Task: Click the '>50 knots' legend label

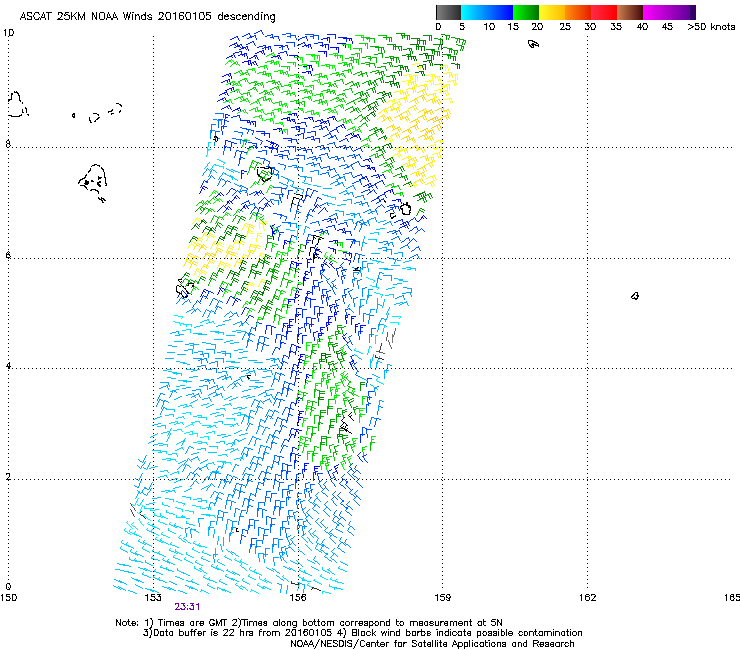Action: 711,26
